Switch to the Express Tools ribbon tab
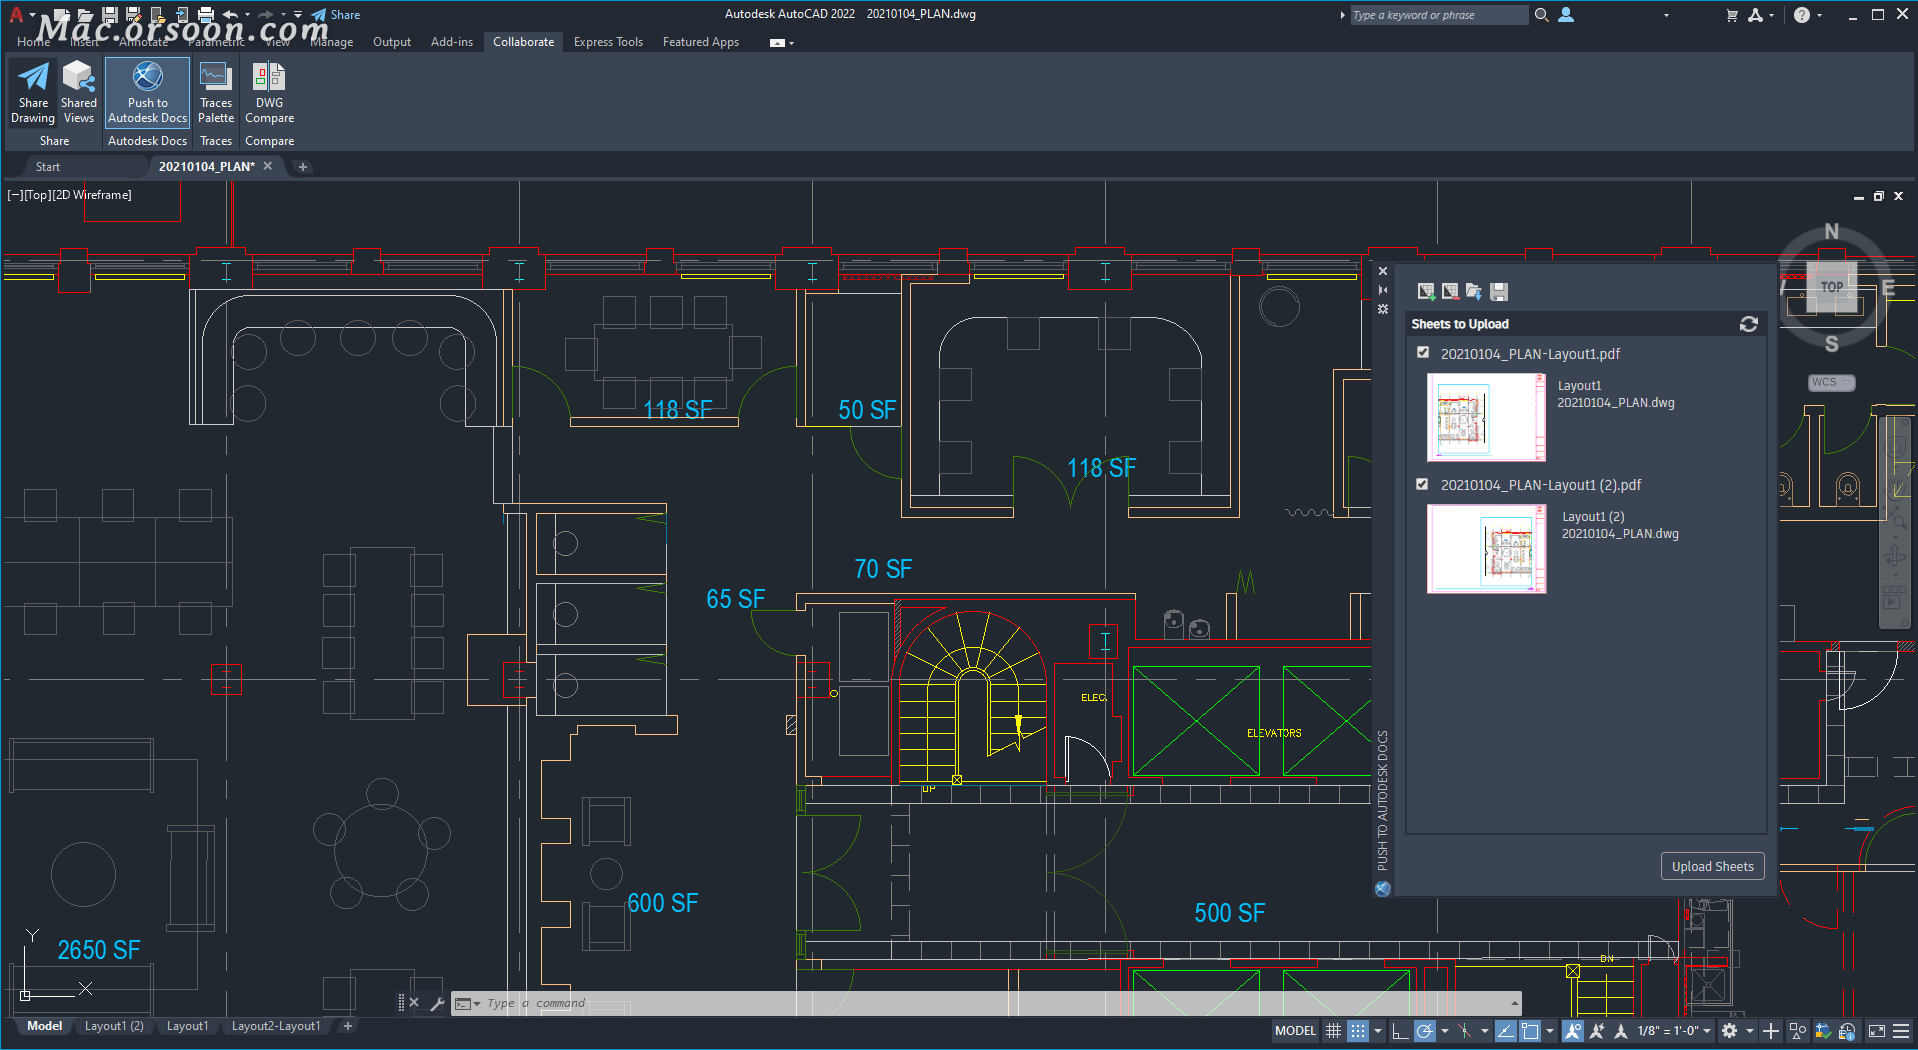This screenshot has height=1050, width=1918. click(x=607, y=42)
